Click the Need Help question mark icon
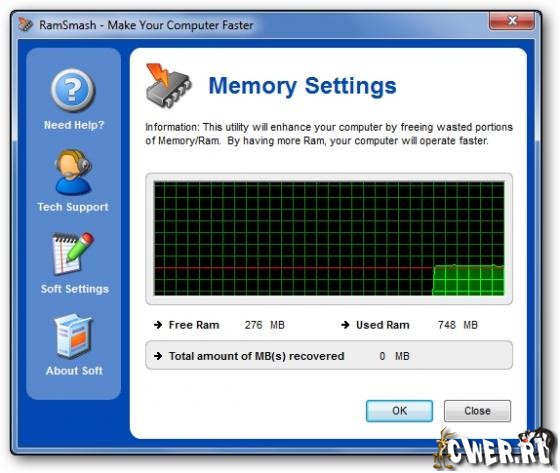Viewport: 560px width, 473px height. point(73,90)
